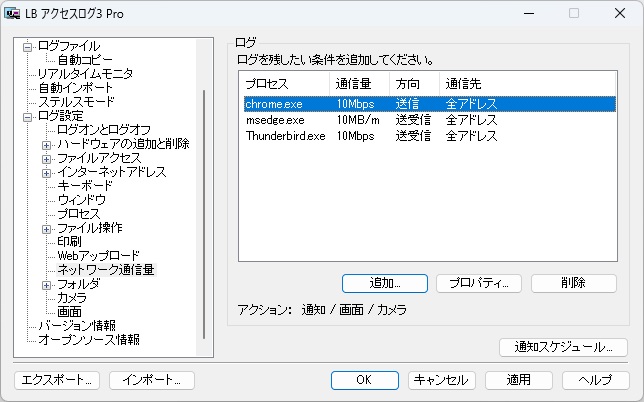Expand the フォルダ tree node

click(46, 285)
